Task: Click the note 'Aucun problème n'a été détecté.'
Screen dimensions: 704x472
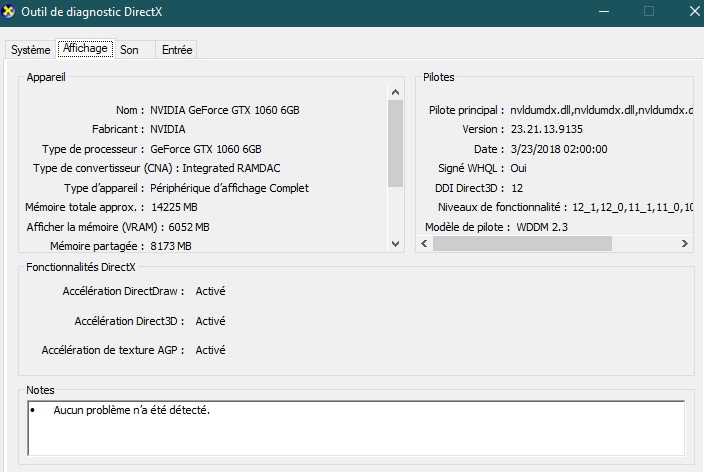Action: pyautogui.click(x=132, y=410)
